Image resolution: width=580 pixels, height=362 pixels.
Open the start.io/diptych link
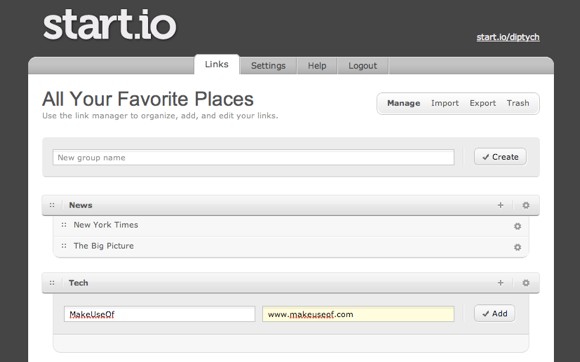[x=508, y=37]
